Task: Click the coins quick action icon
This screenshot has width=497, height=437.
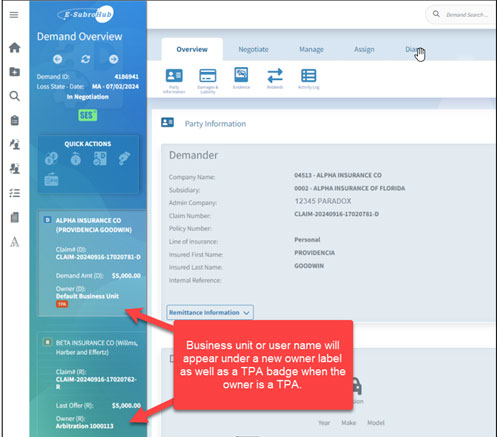Action: (x=51, y=159)
